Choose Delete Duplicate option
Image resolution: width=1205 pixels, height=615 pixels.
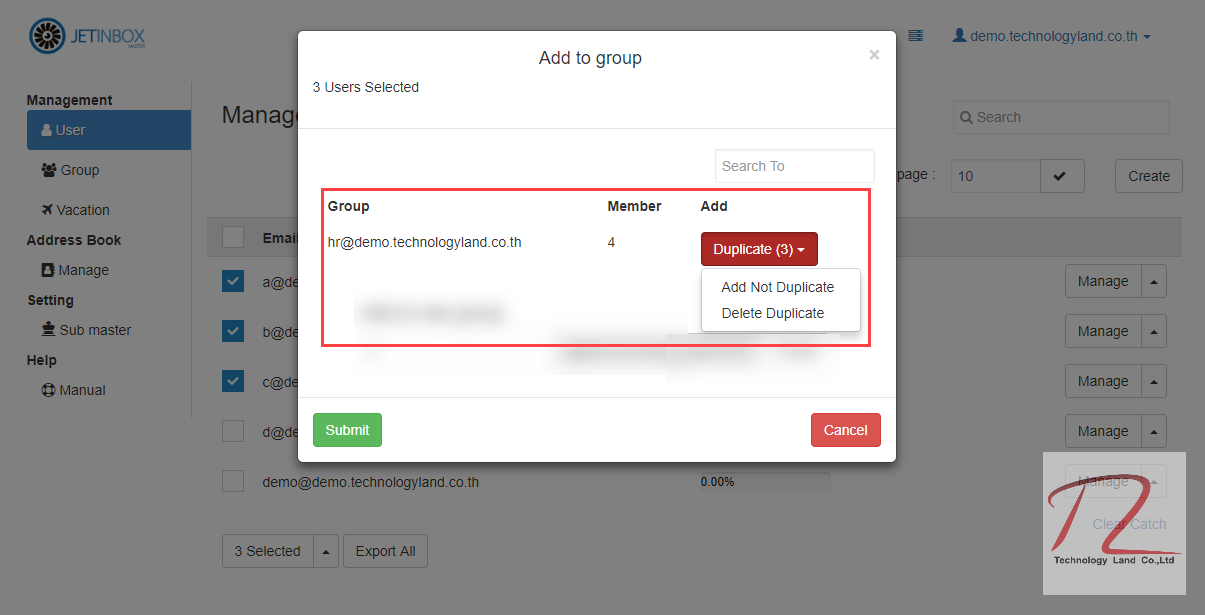tap(772, 313)
